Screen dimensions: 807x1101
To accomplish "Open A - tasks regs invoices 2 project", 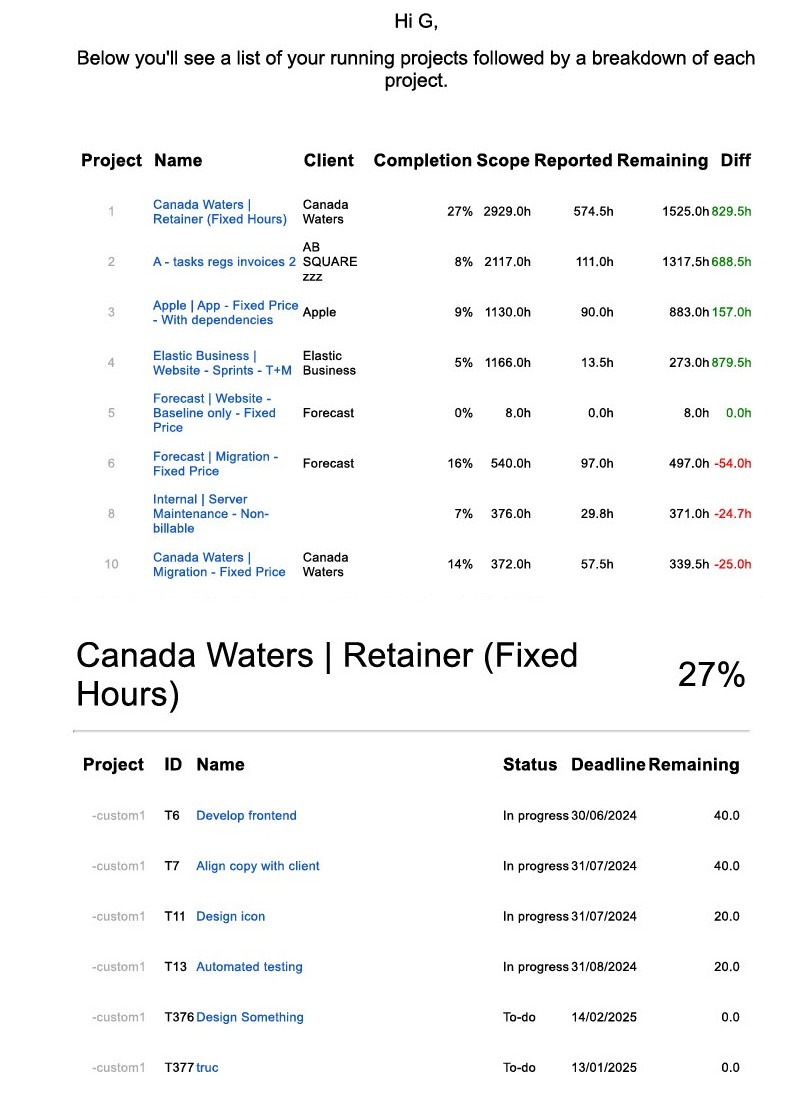I will point(224,262).
